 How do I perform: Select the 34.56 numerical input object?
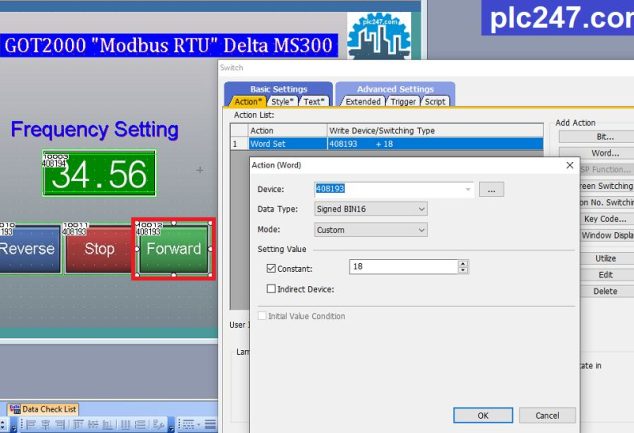(99, 173)
